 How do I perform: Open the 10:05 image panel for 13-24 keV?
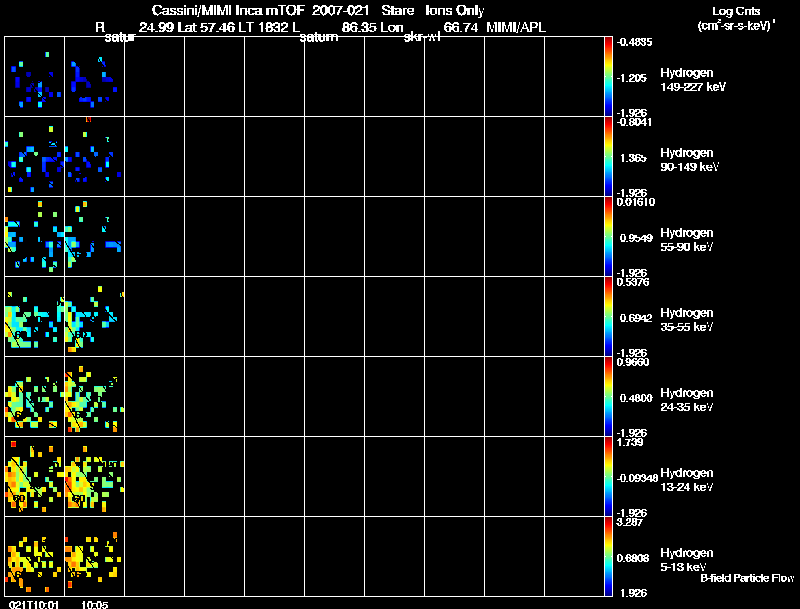(x=94, y=477)
